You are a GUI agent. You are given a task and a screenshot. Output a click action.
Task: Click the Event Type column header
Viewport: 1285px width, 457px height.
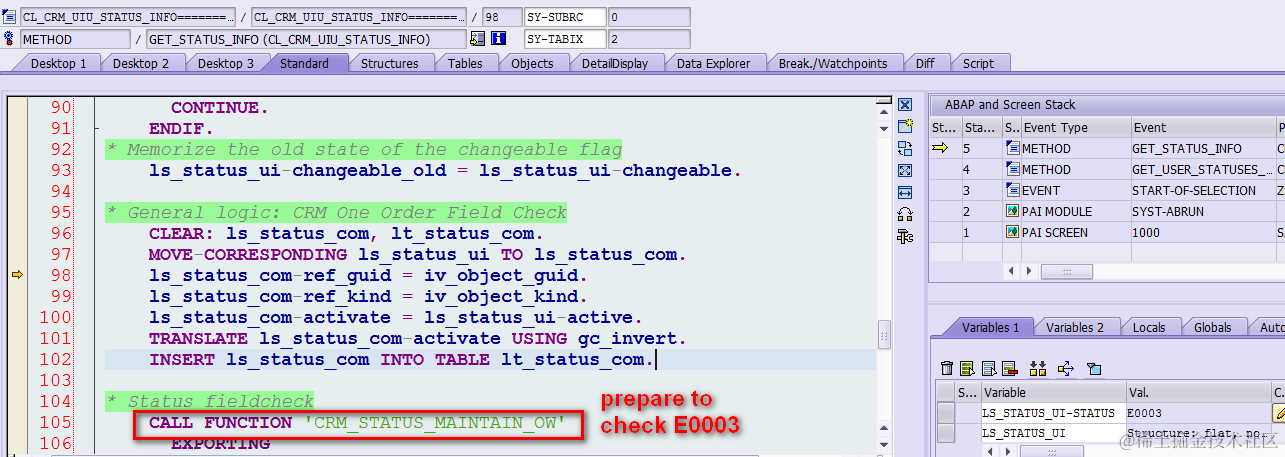pos(1075,127)
